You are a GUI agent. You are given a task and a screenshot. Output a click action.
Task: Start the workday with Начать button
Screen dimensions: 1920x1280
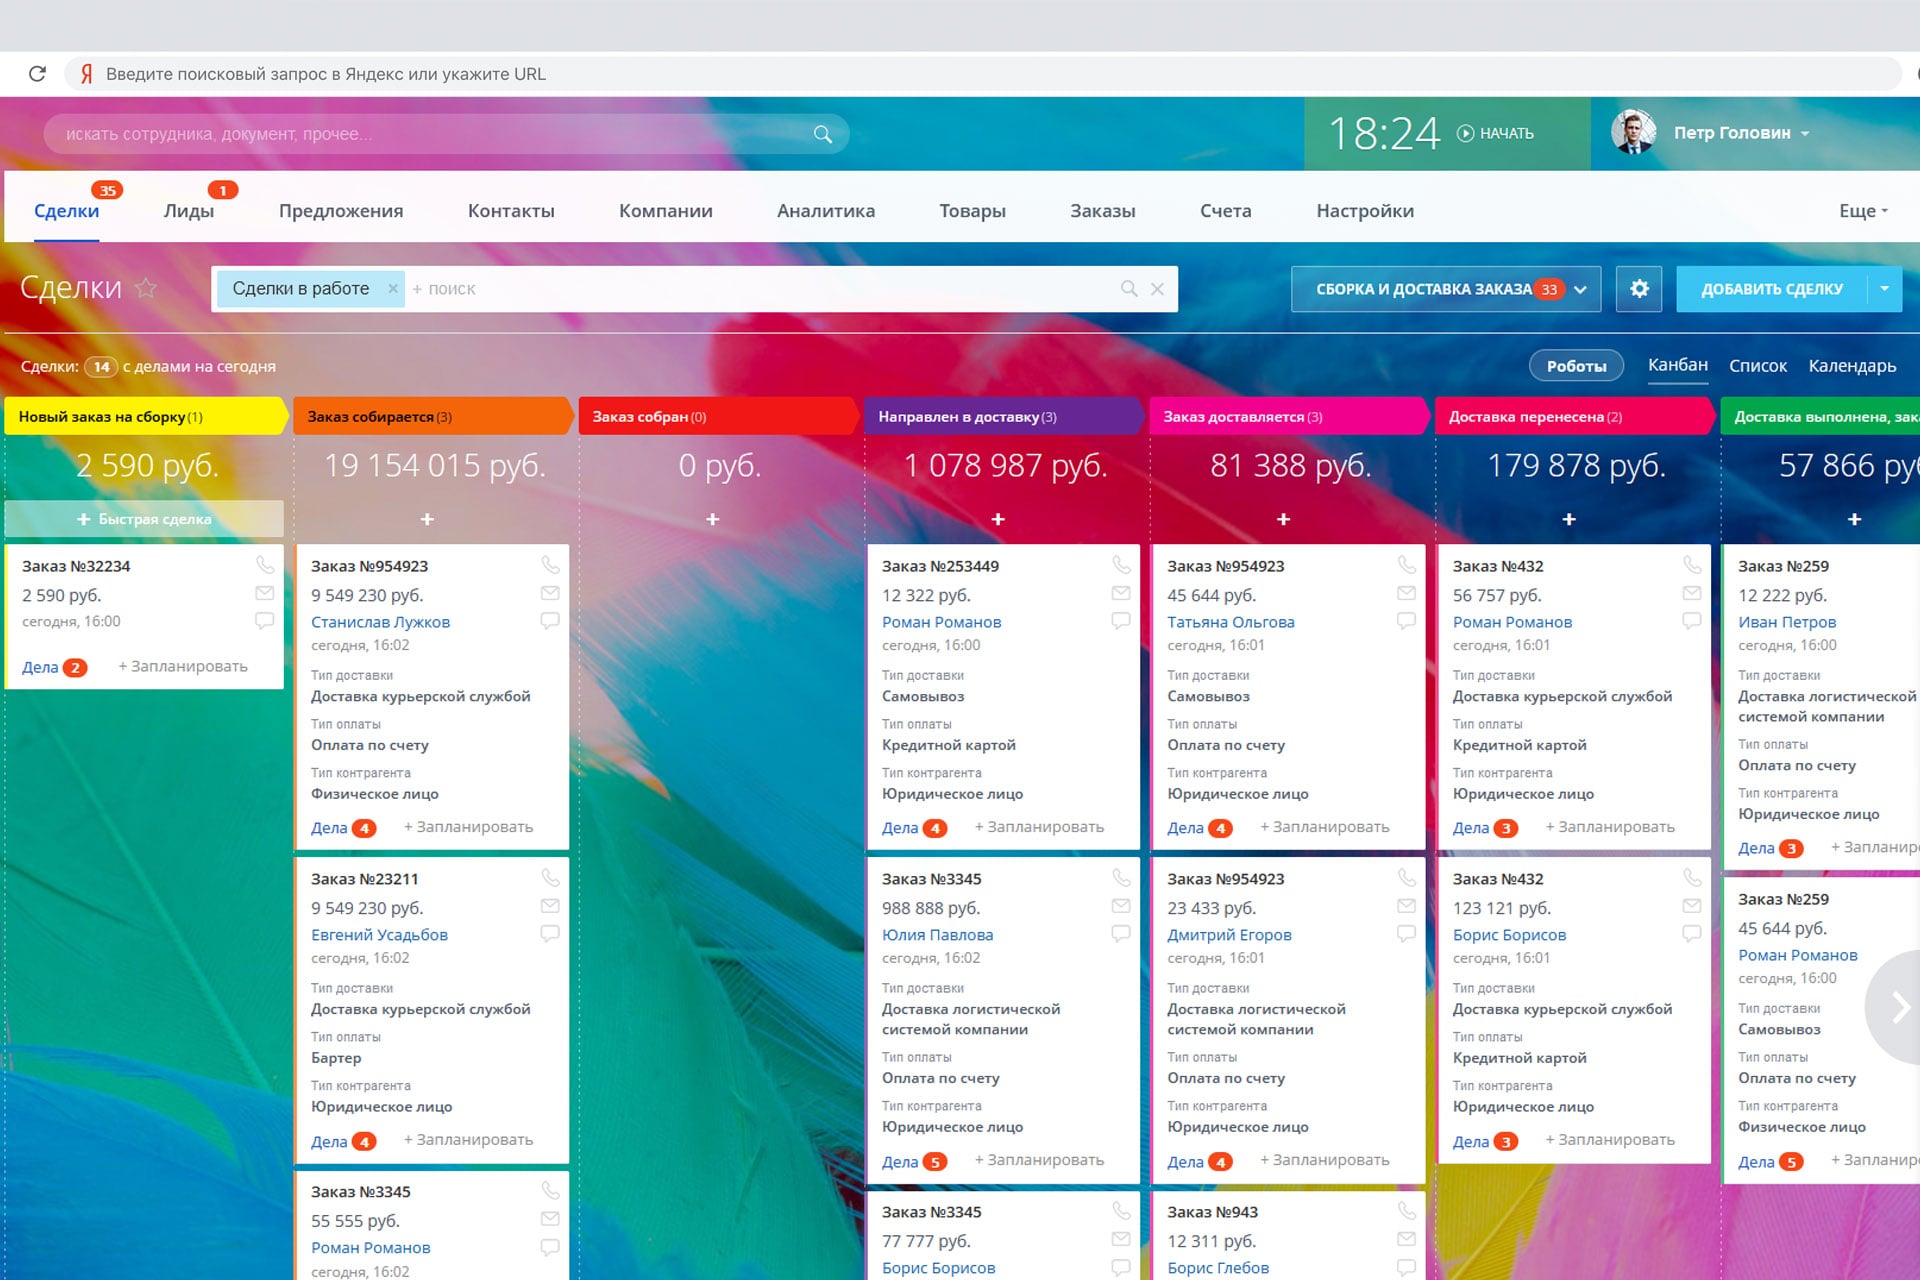point(1496,133)
